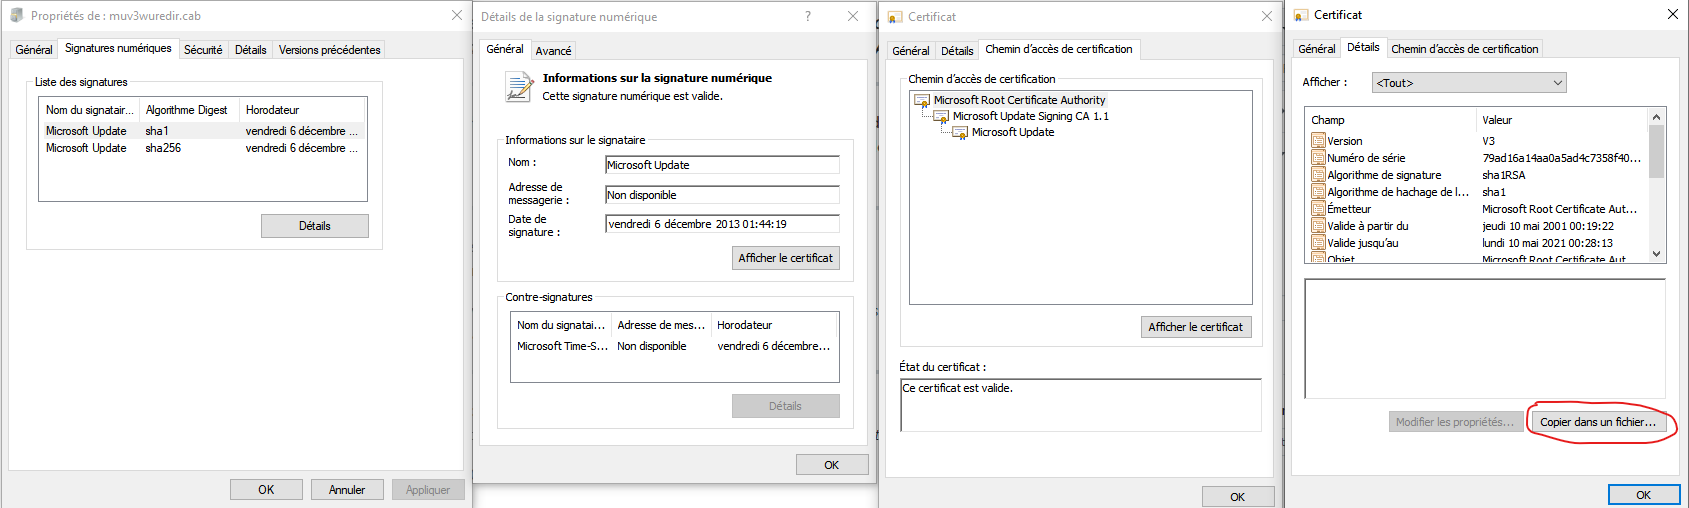Click the Algorithme de hachage field icon

point(1318,192)
